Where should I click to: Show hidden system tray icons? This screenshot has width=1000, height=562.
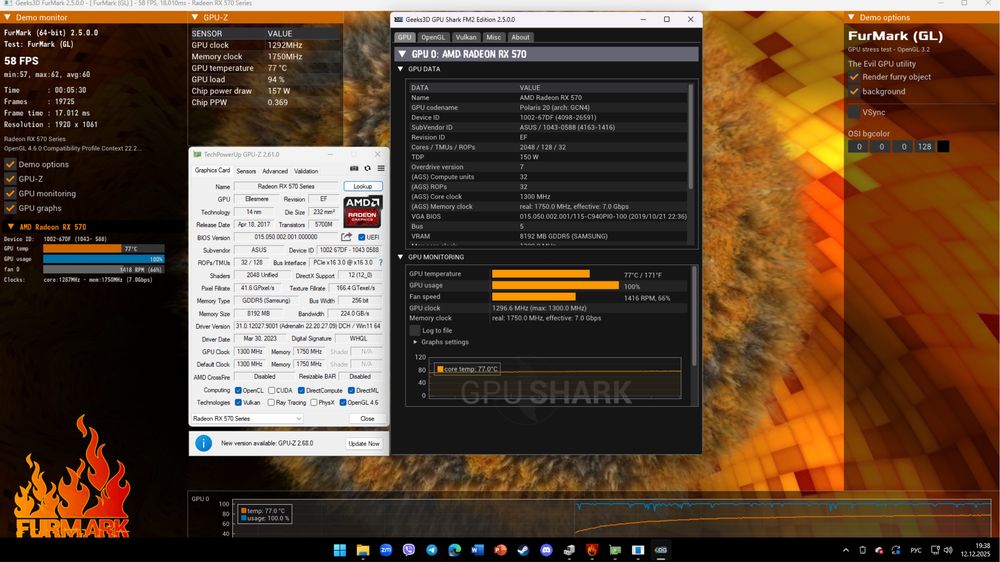coord(846,550)
